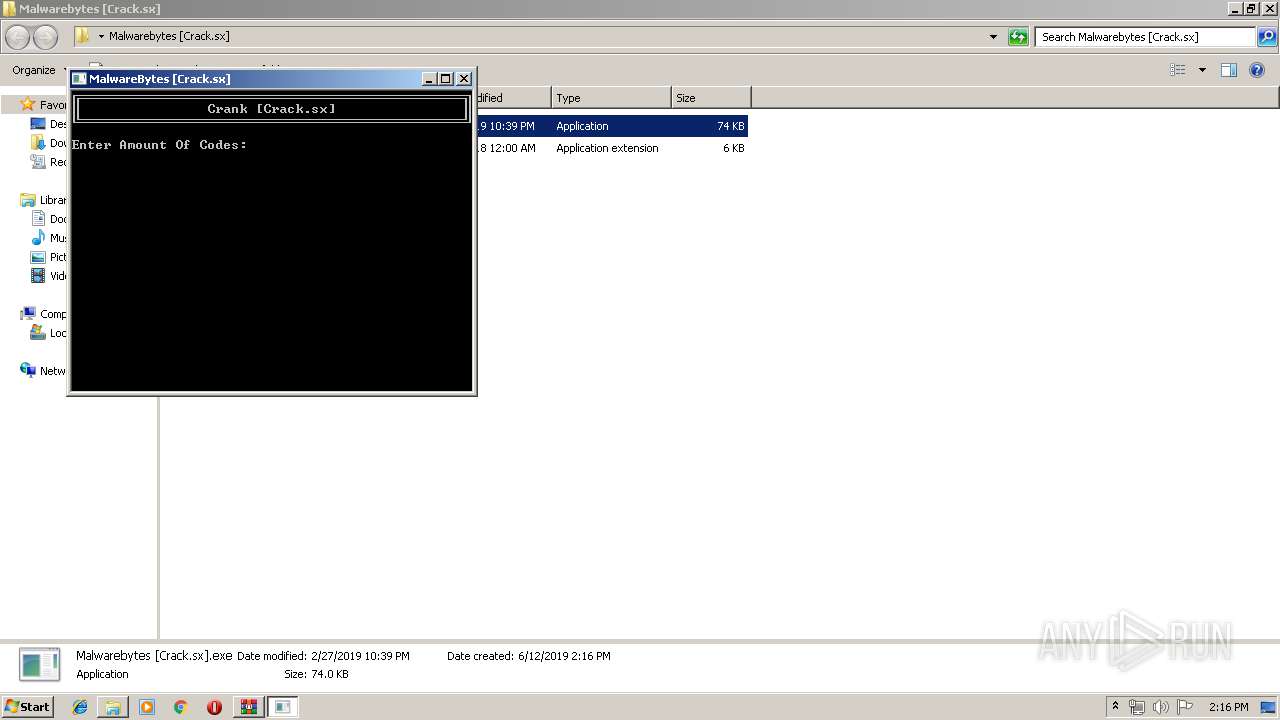Image resolution: width=1280 pixels, height=720 pixels.
Task: Maximize the MalwareBytes [Crack.sx] console window
Action: [x=447, y=79]
